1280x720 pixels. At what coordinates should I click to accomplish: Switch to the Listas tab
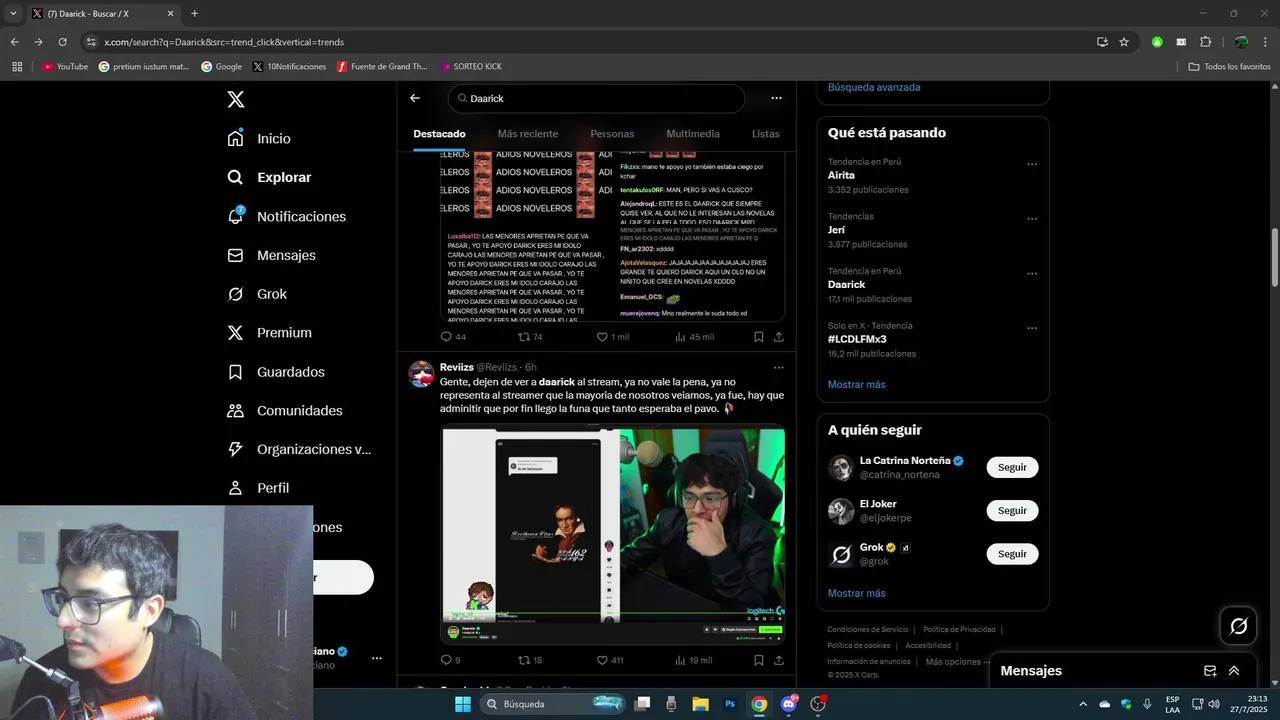pyautogui.click(x=766, y=134)
